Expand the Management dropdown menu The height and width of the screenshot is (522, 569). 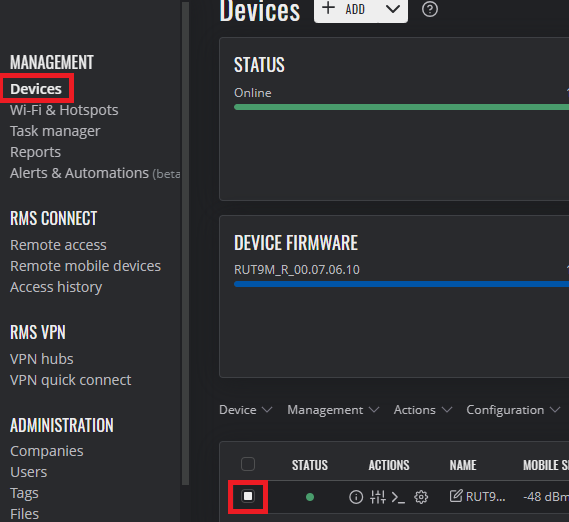click(x=333, y=410)
